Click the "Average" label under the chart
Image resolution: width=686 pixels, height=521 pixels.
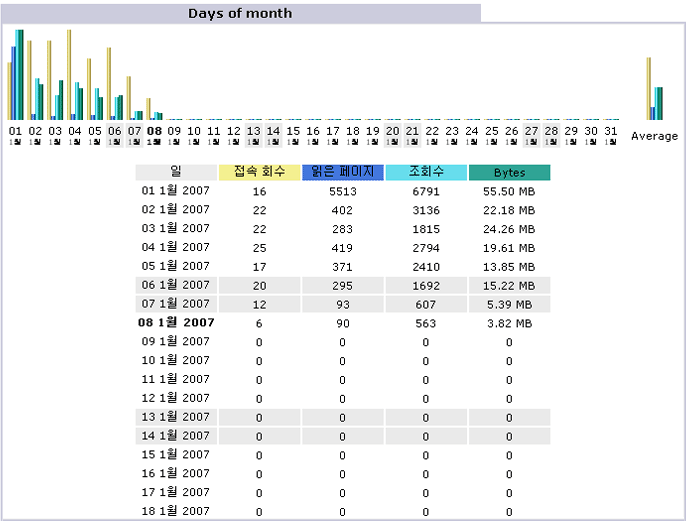click(654, 136)
